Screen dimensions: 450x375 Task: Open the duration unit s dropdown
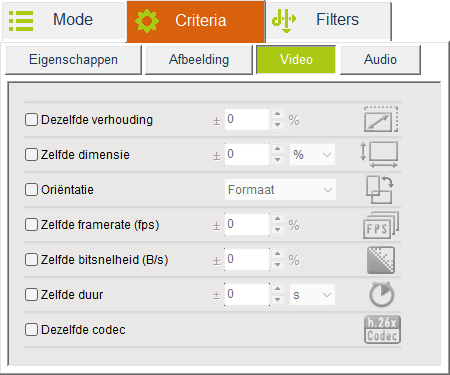[312, 295]
